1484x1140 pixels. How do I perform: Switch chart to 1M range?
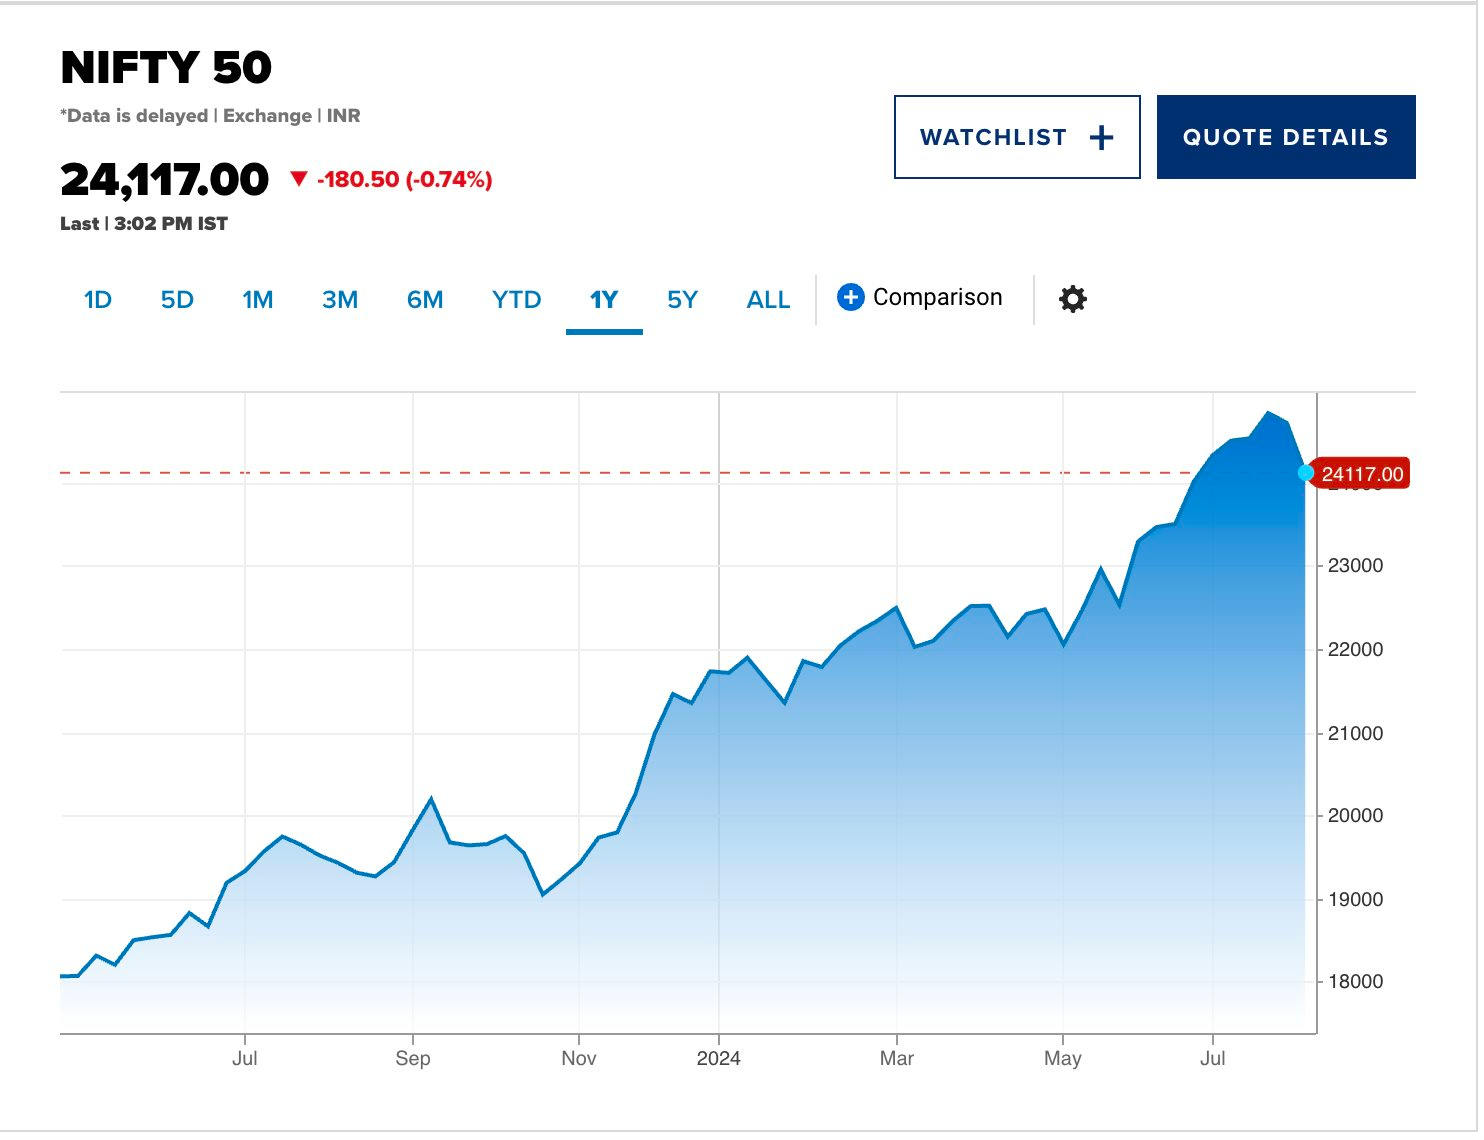click(x=257, y=300)
